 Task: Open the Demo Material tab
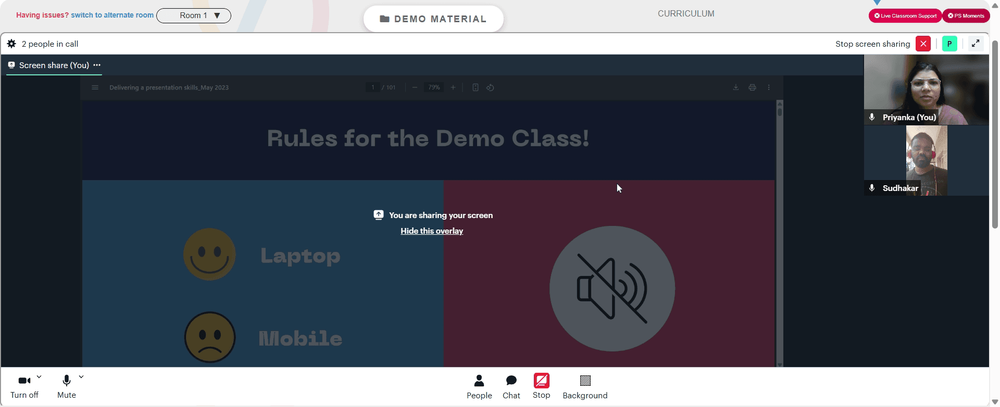click(433, 19)
